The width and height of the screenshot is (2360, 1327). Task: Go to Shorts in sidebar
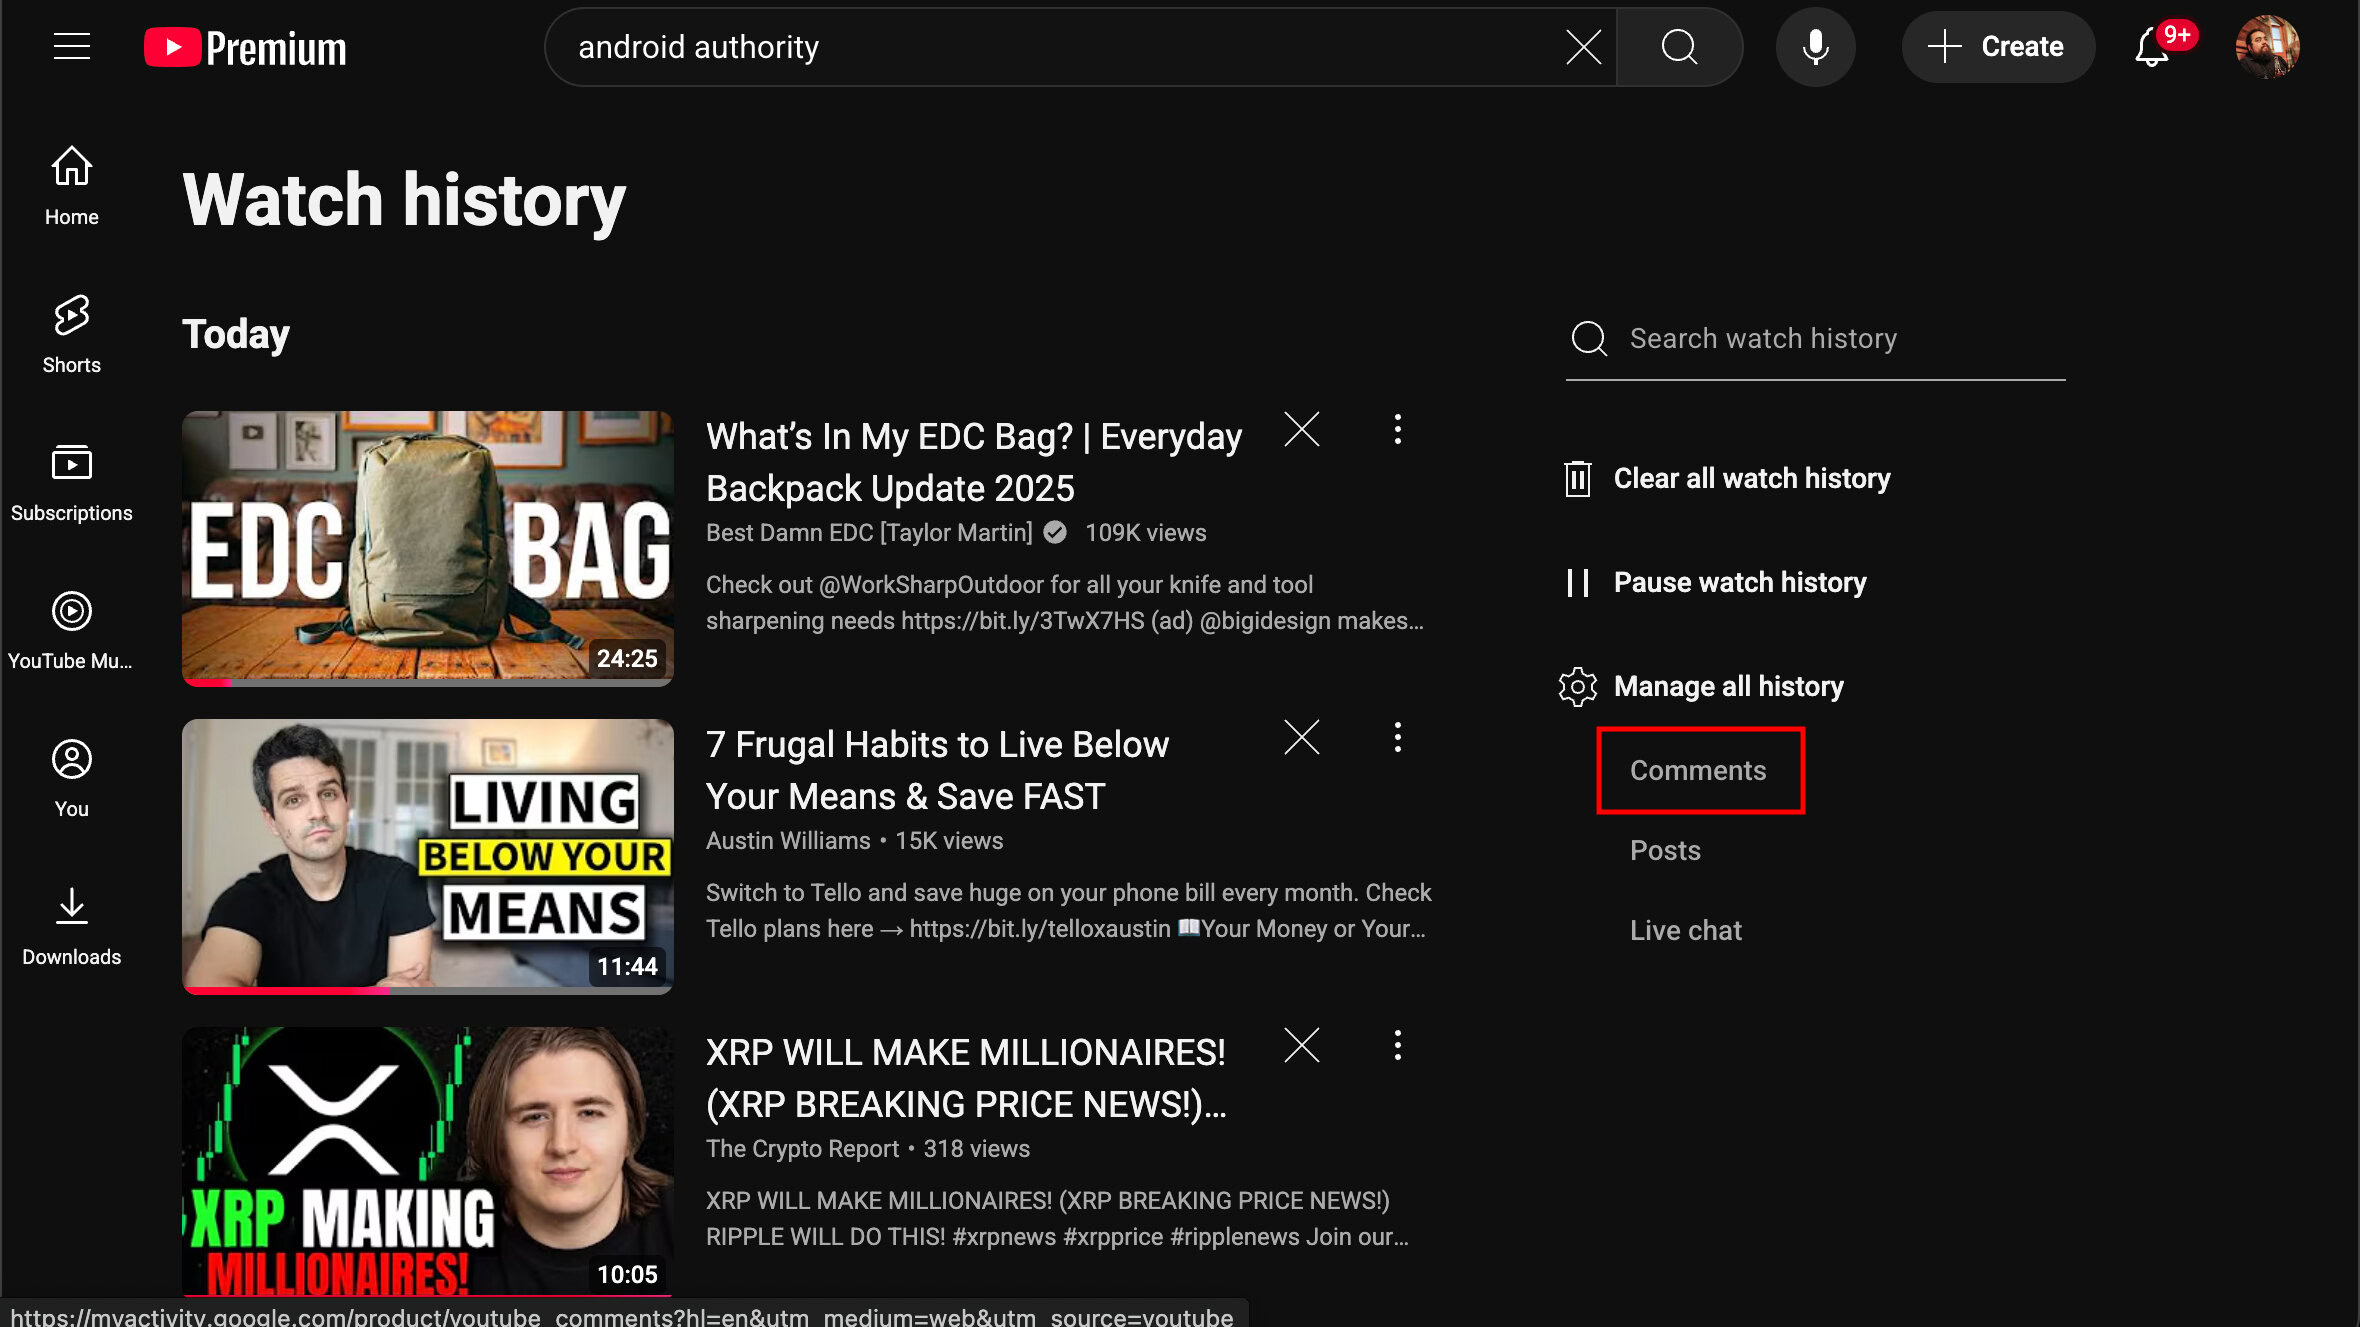71,334
